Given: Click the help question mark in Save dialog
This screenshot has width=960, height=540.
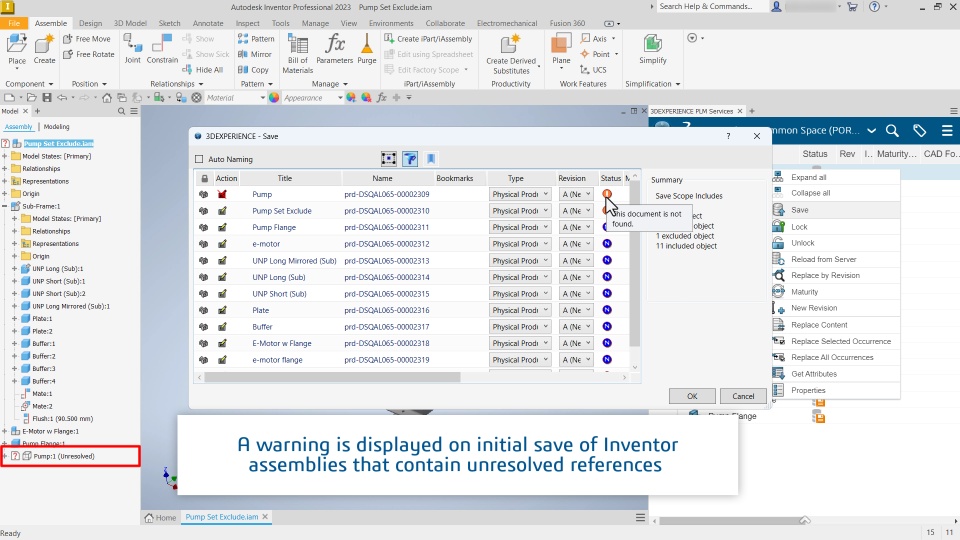Looking at the screenshot, I should coord(728,136).
